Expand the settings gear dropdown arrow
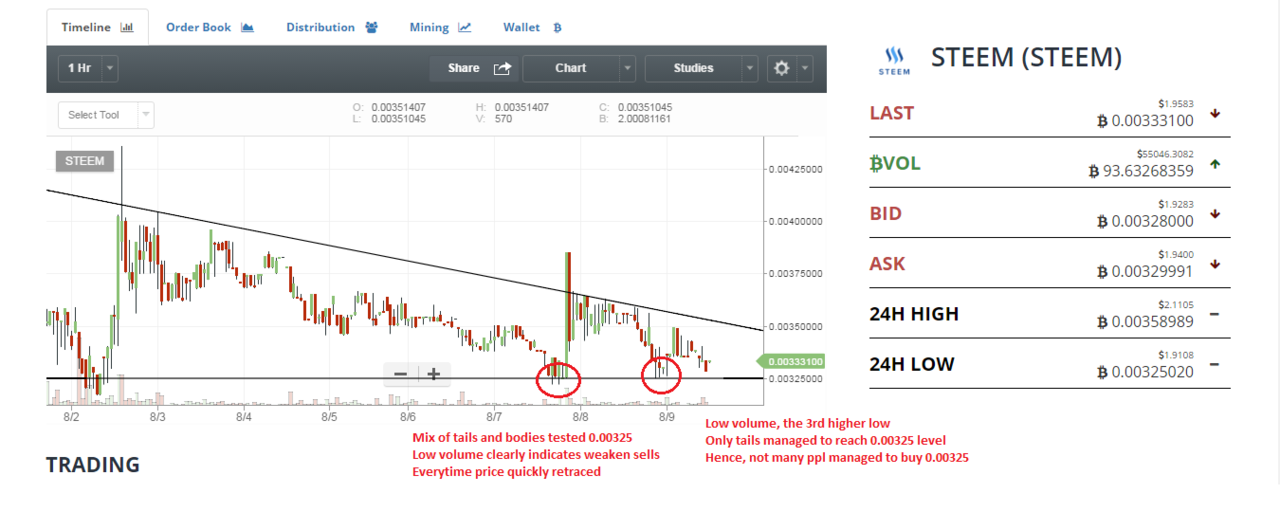 pyautogui.click(x=805, y=68)
